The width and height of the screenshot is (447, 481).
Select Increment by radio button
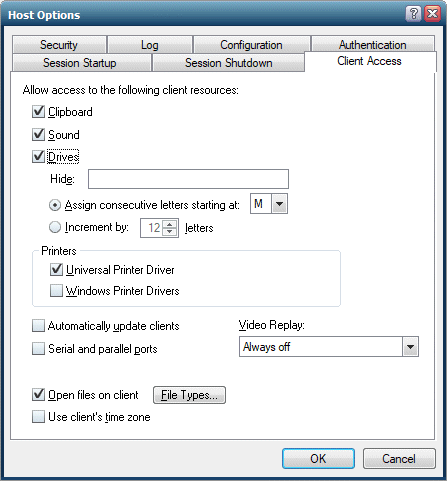click(55, 227)
